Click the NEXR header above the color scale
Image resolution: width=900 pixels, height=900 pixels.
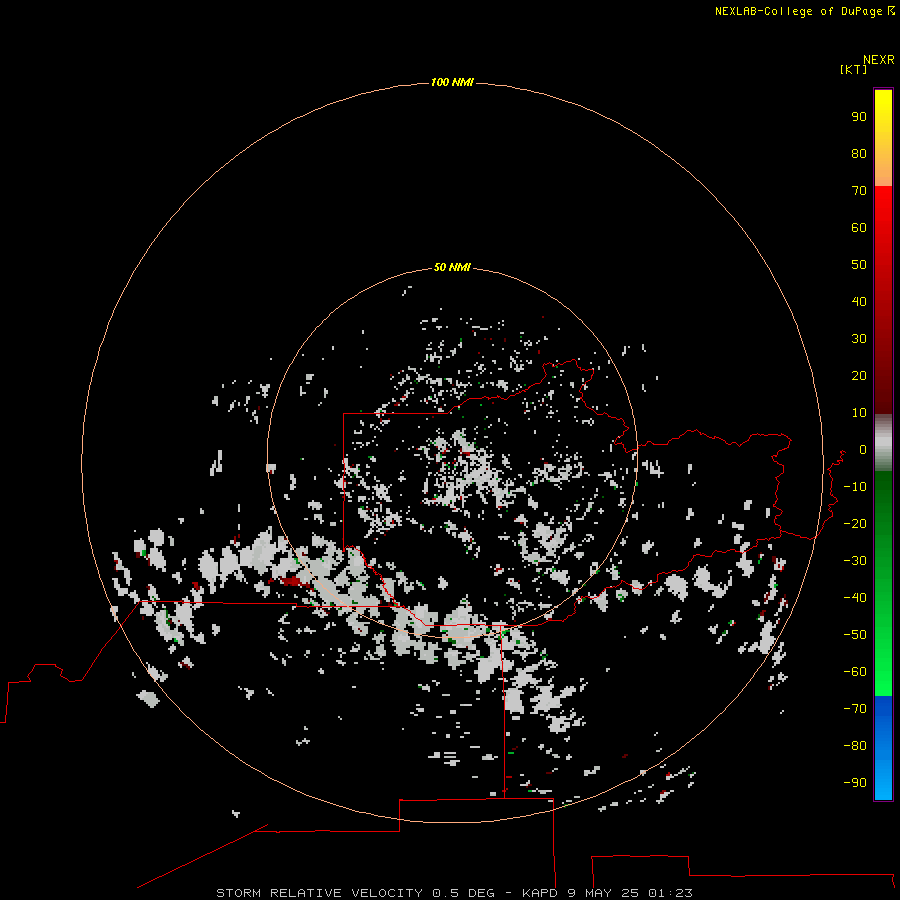[x=879, y=60]
